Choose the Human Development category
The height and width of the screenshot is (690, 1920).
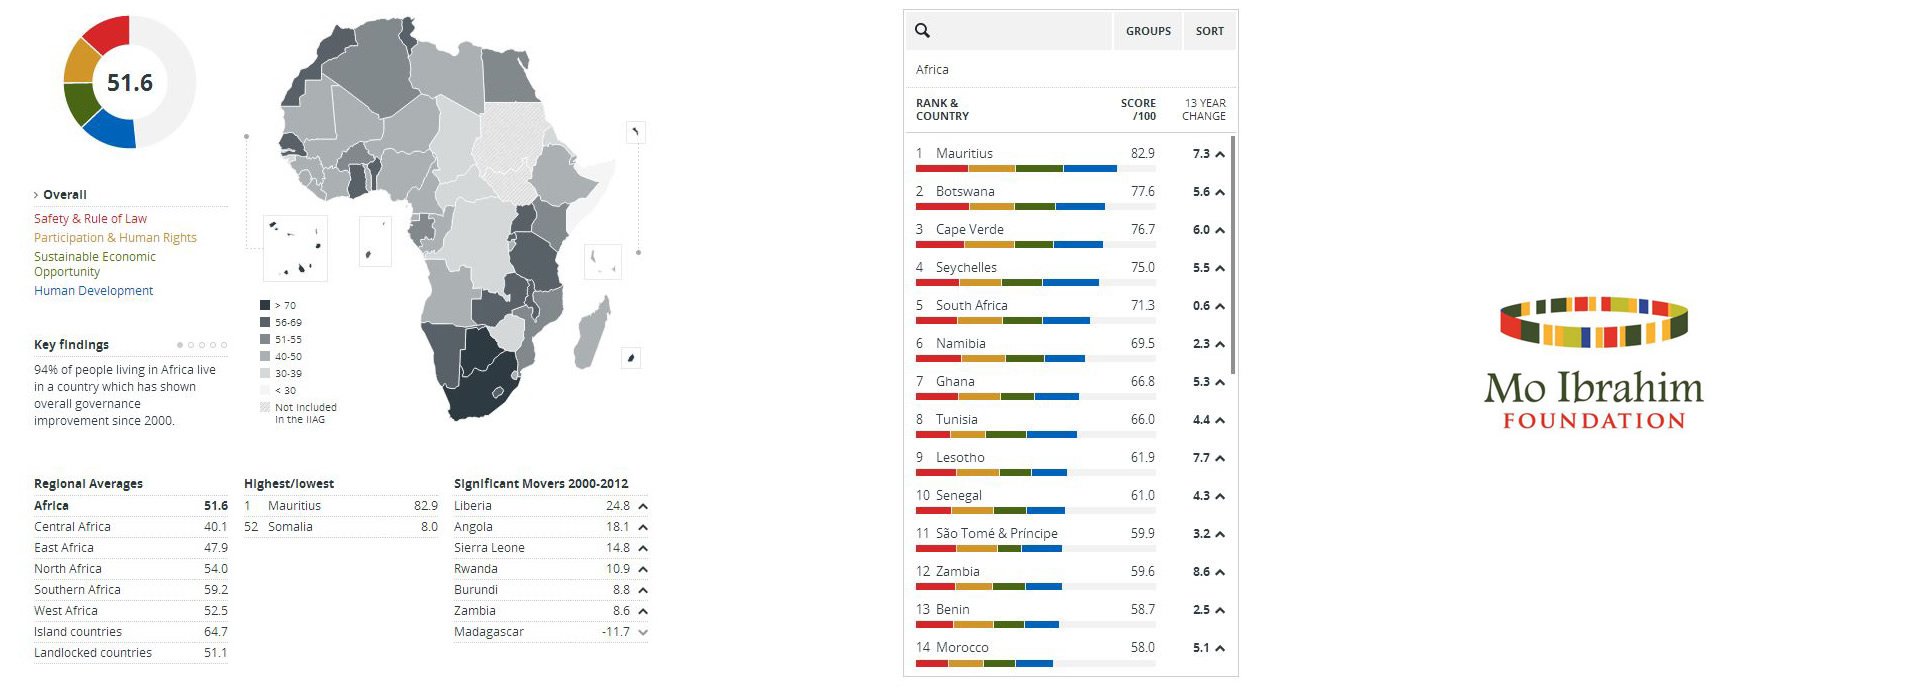93,291
